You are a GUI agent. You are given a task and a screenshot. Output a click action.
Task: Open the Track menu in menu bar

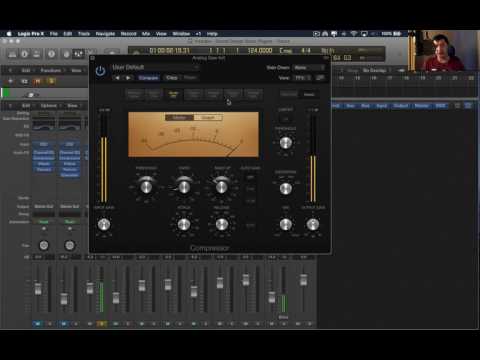(84, 34)
